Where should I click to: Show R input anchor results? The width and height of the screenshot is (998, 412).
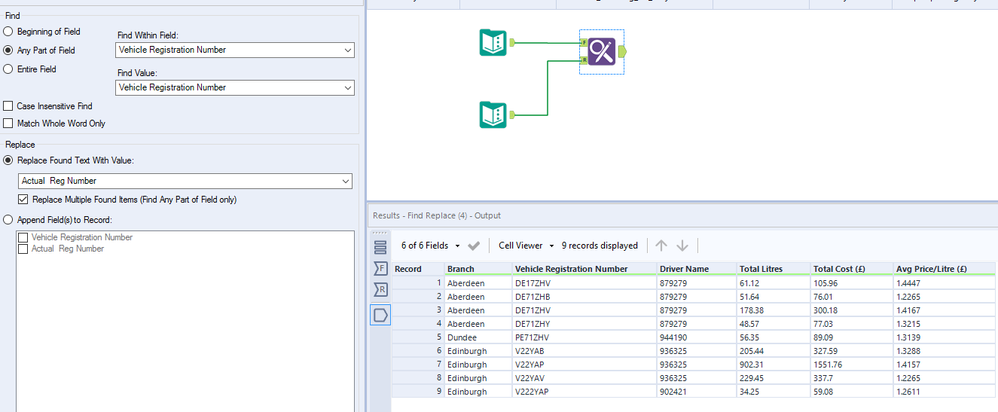(x=380, y=290)
